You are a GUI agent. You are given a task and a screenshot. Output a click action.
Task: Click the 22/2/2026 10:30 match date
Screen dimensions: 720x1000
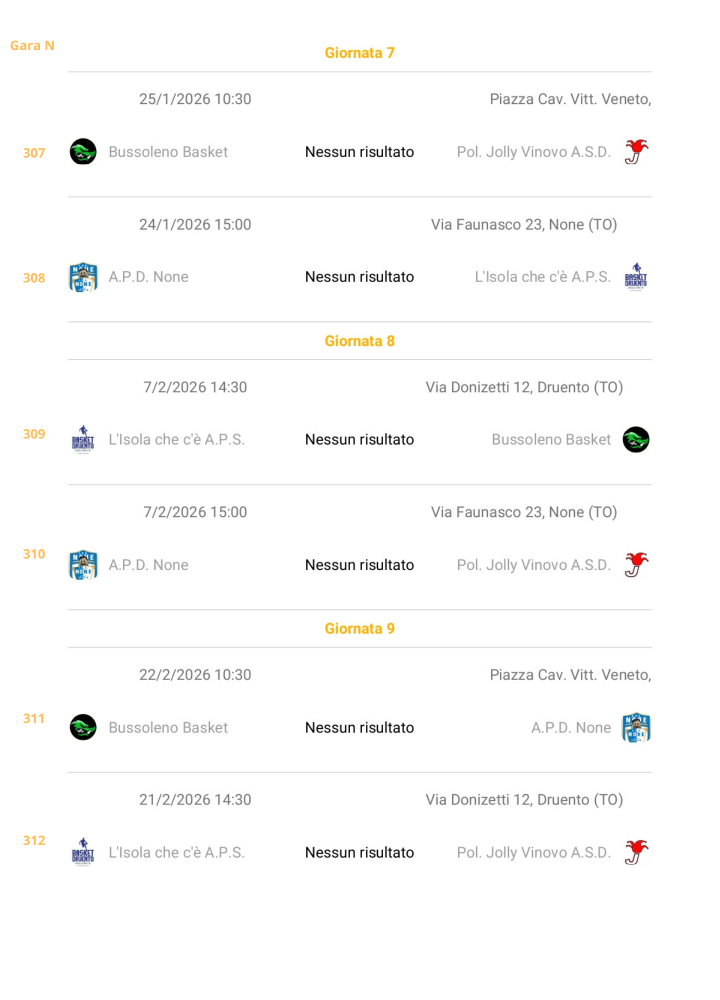coord(195,675)
